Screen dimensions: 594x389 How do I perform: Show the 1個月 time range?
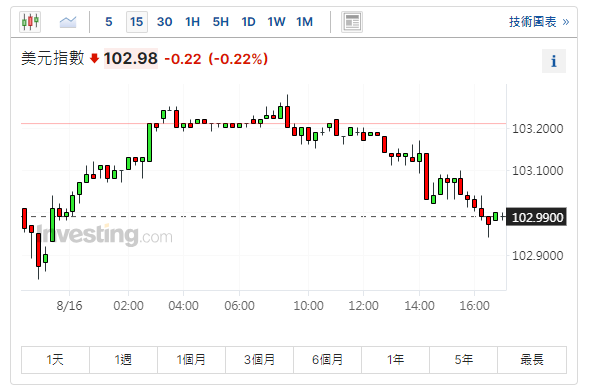[x=191, y=359]
